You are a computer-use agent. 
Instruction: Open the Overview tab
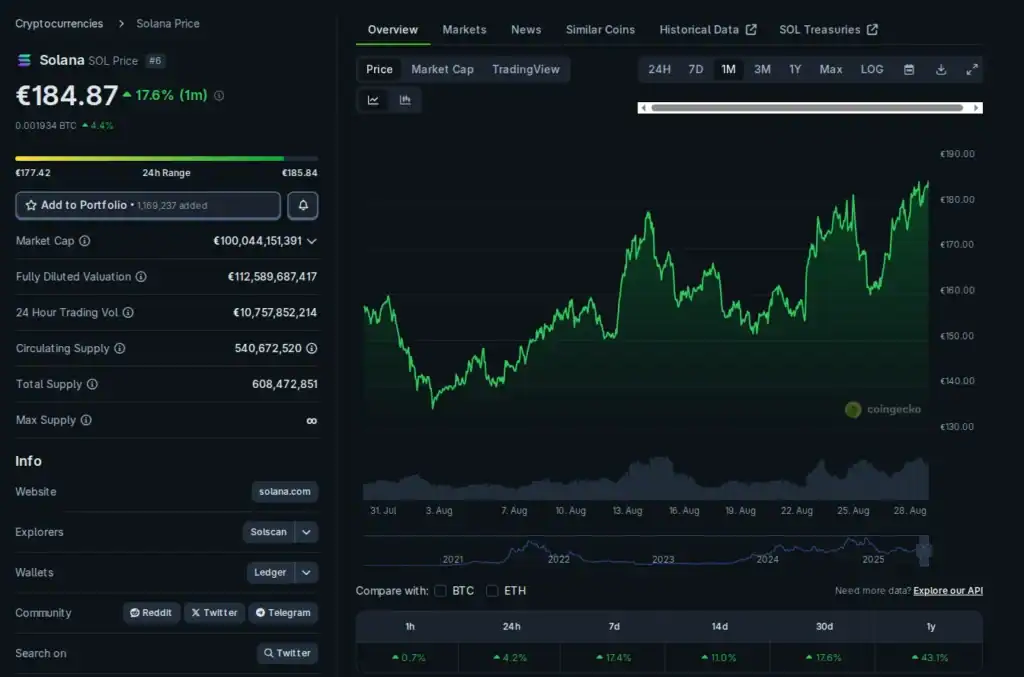392,30
